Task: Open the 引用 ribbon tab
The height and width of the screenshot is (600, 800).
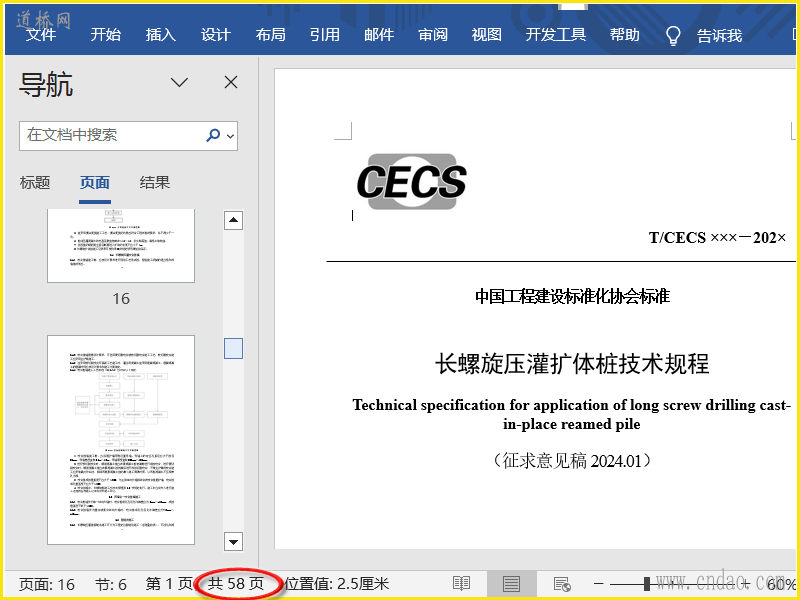Action: pyautogui.click(x=324, y=35)
